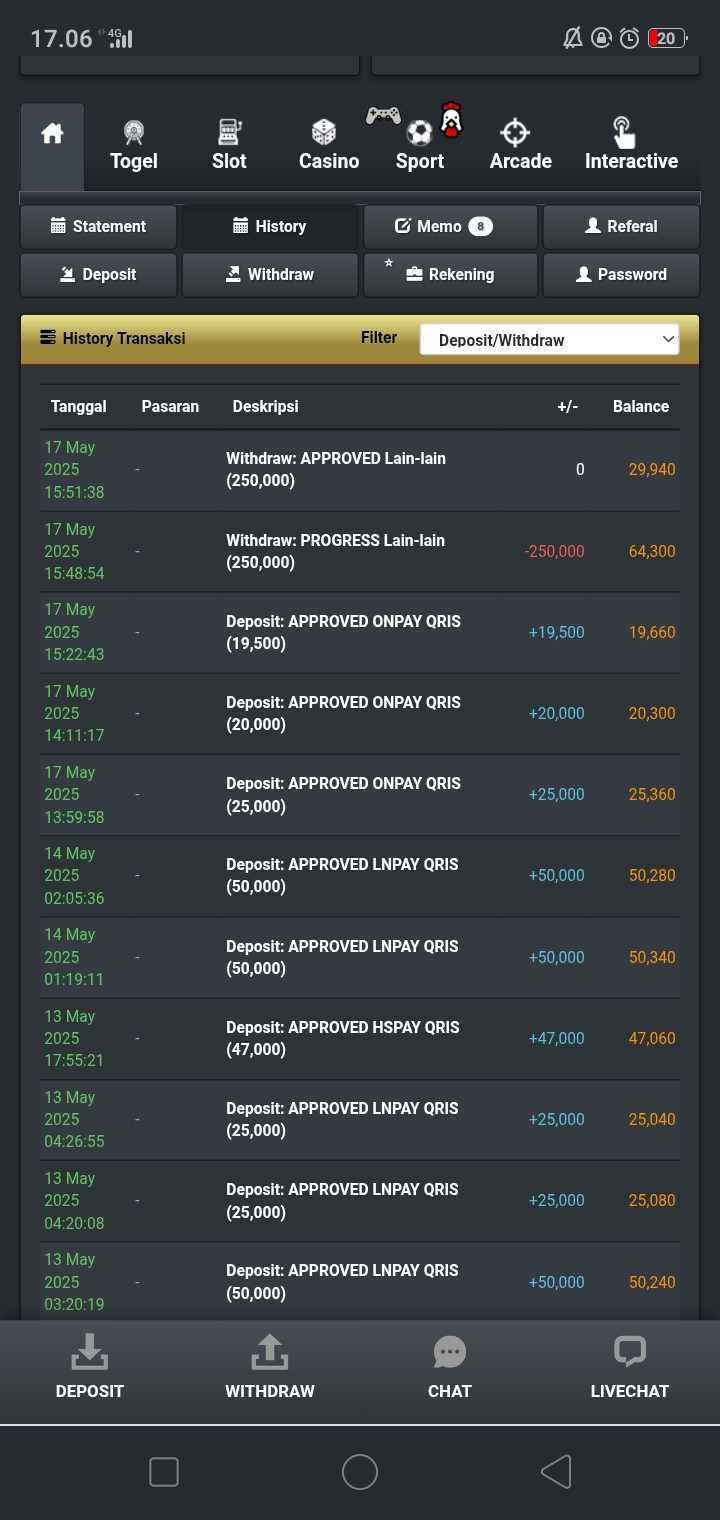Viewport: 720px width, 1520px height.
Task: Open the Interactive touch icon
Action: pyautogui.click(x=623, y=132)
